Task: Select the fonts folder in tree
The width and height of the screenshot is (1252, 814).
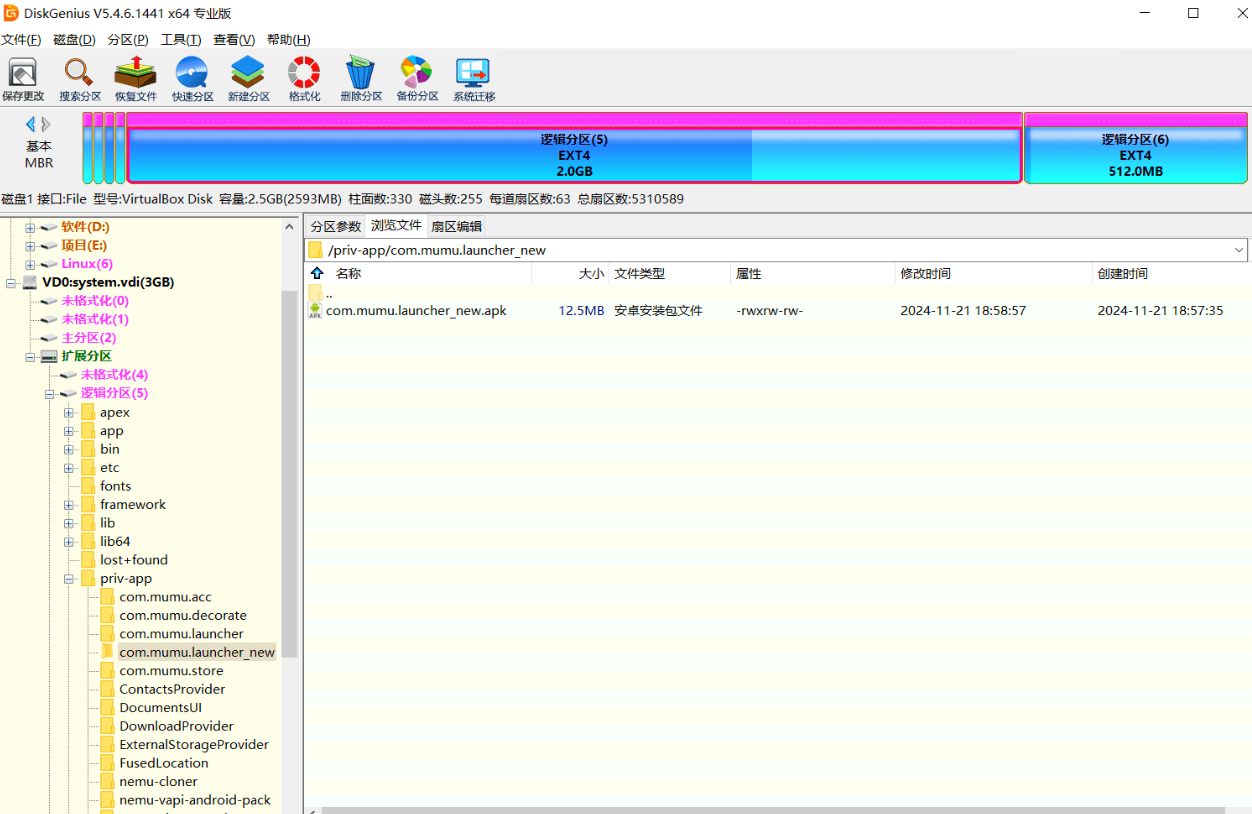Action: (x=115, y=486)
